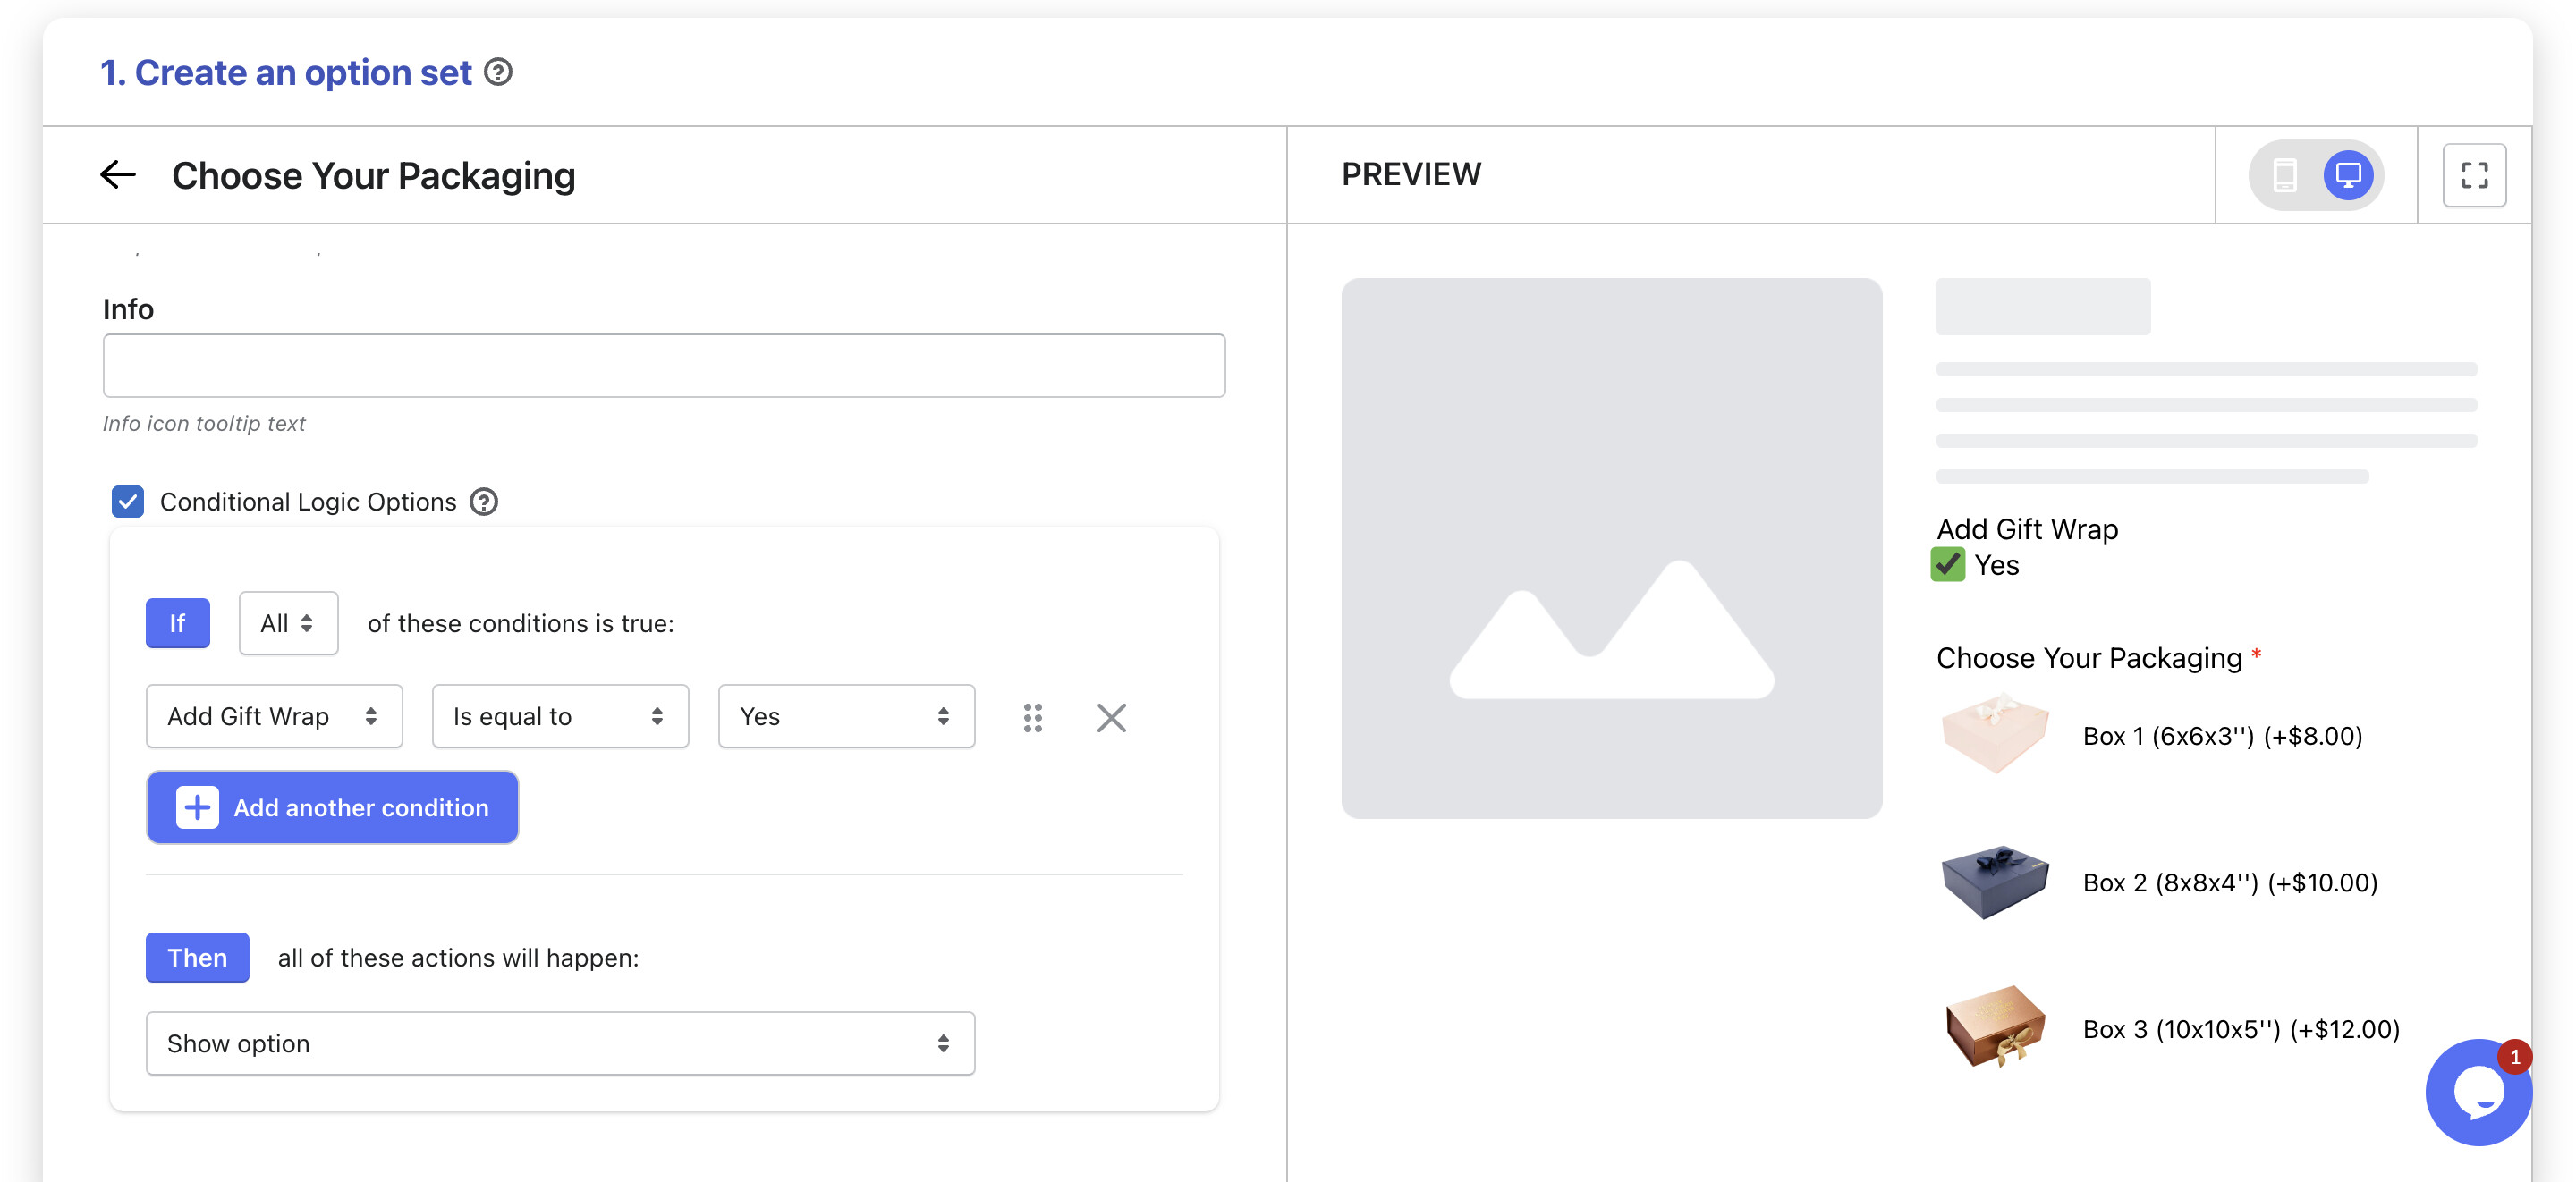
Task: Open the Add Gift Wrap field dropdown
Action: pyautogui.click(x=274, y=716)
